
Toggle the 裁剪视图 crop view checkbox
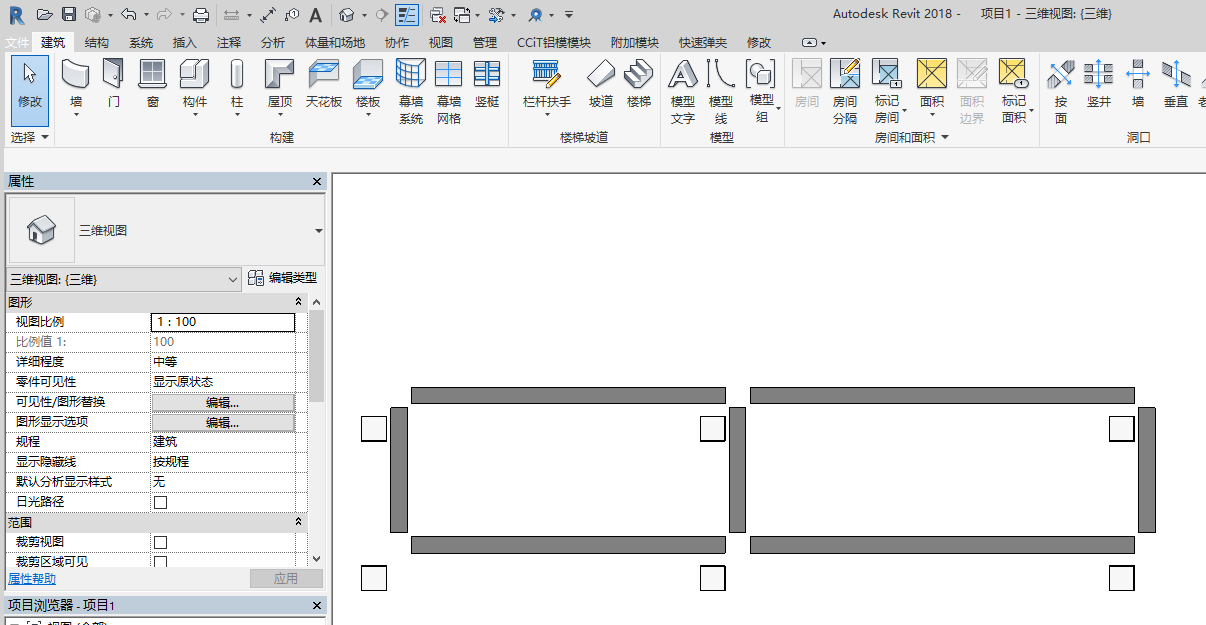[160, 542]
